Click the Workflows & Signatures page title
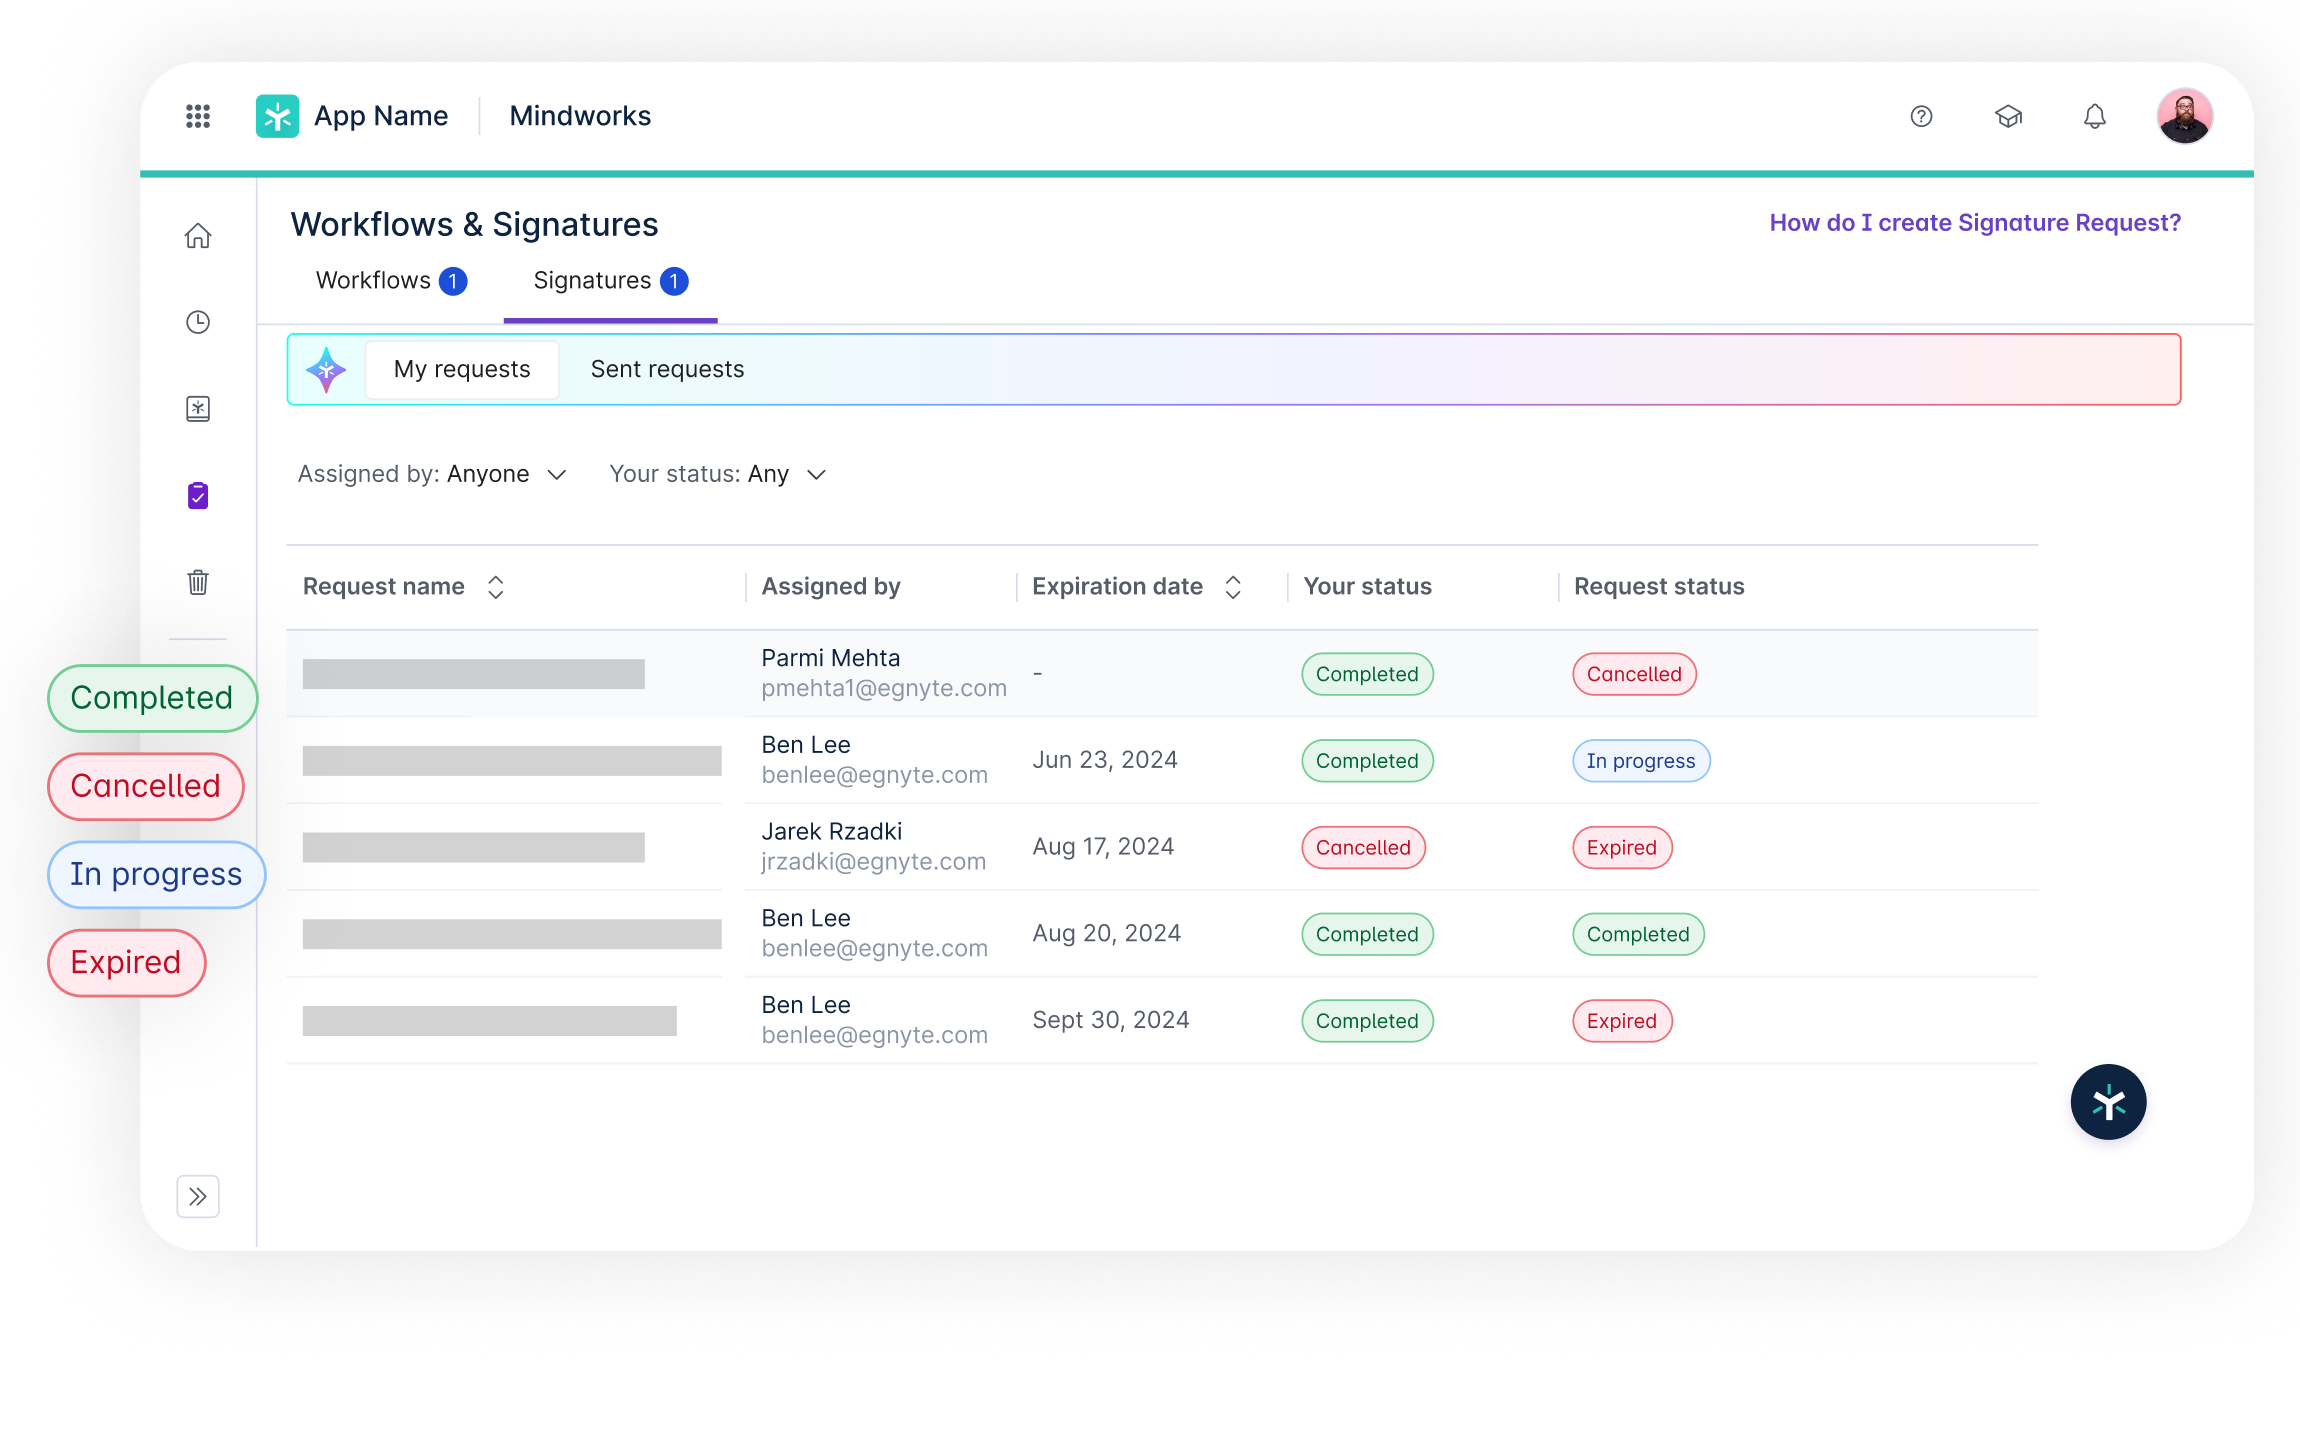2300x1440 pixels. click(474, 225)
